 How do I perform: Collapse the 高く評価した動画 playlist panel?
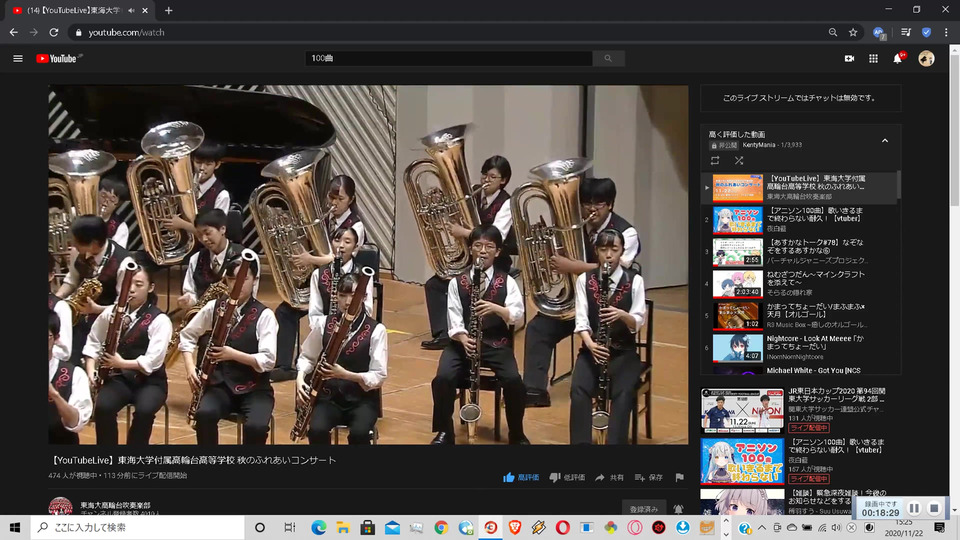point(885,140)
